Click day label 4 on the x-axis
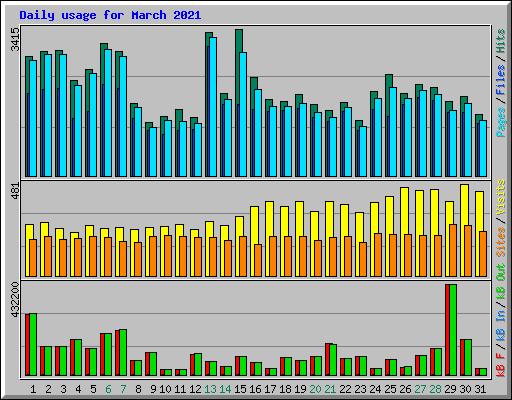Screen dimensions: 512x400 coord(78,389)
